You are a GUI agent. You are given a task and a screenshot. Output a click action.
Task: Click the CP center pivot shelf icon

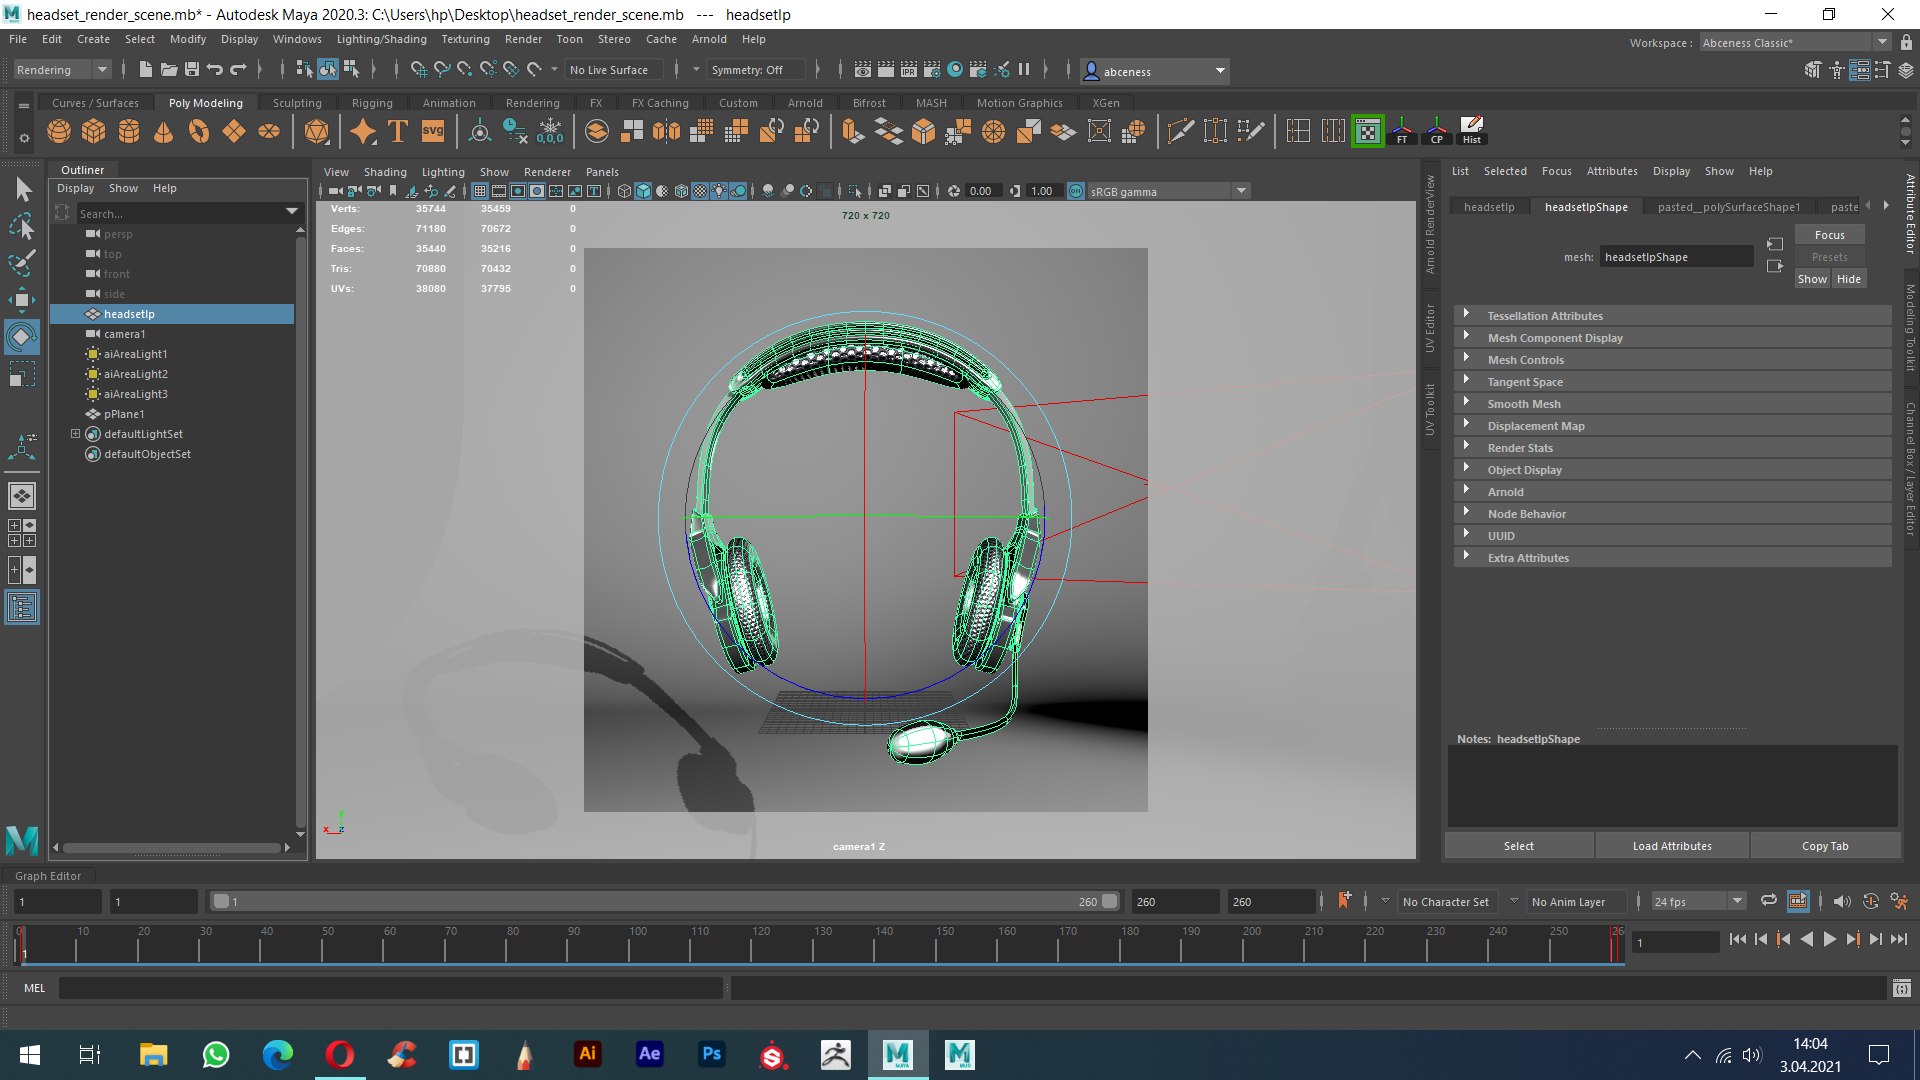(x=1437, y=131)
